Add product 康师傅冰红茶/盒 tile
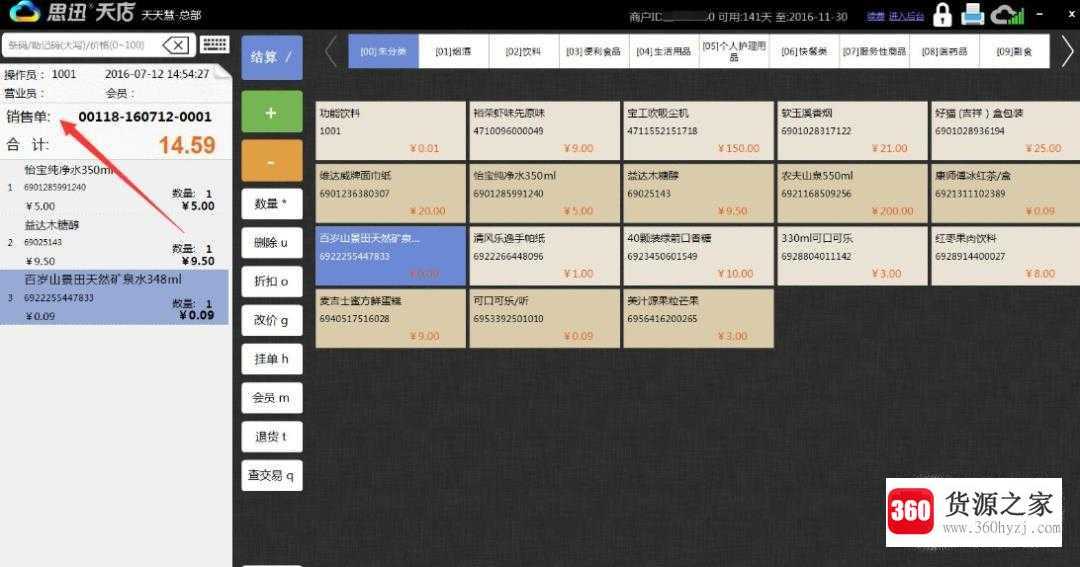 pyautogui.click(x=1006, y=194)
